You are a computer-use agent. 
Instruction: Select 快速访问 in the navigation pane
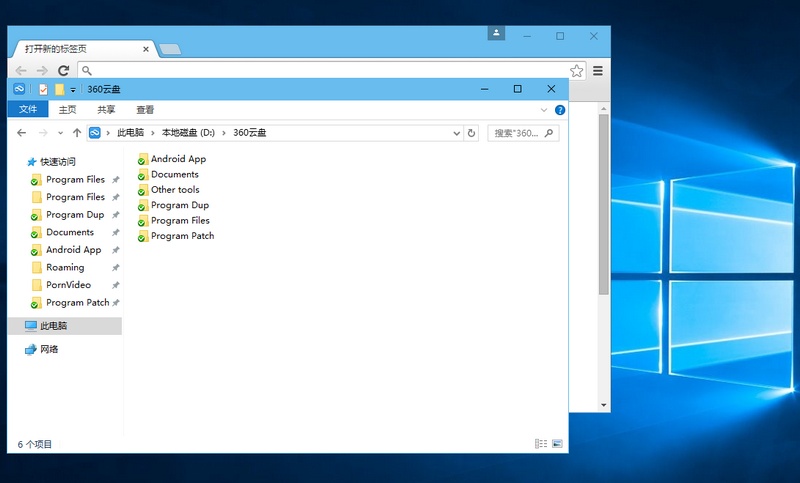click(58, 162)
